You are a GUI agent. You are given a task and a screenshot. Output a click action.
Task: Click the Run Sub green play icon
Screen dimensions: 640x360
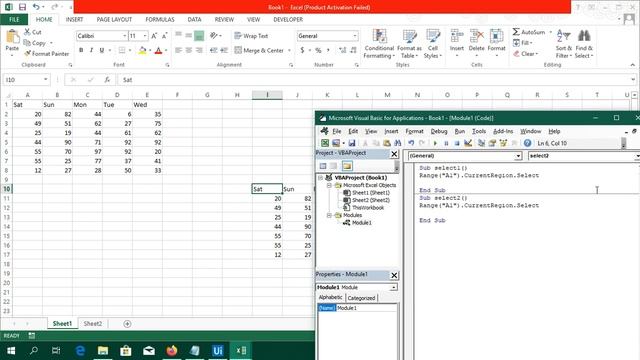tap(435, 143)
